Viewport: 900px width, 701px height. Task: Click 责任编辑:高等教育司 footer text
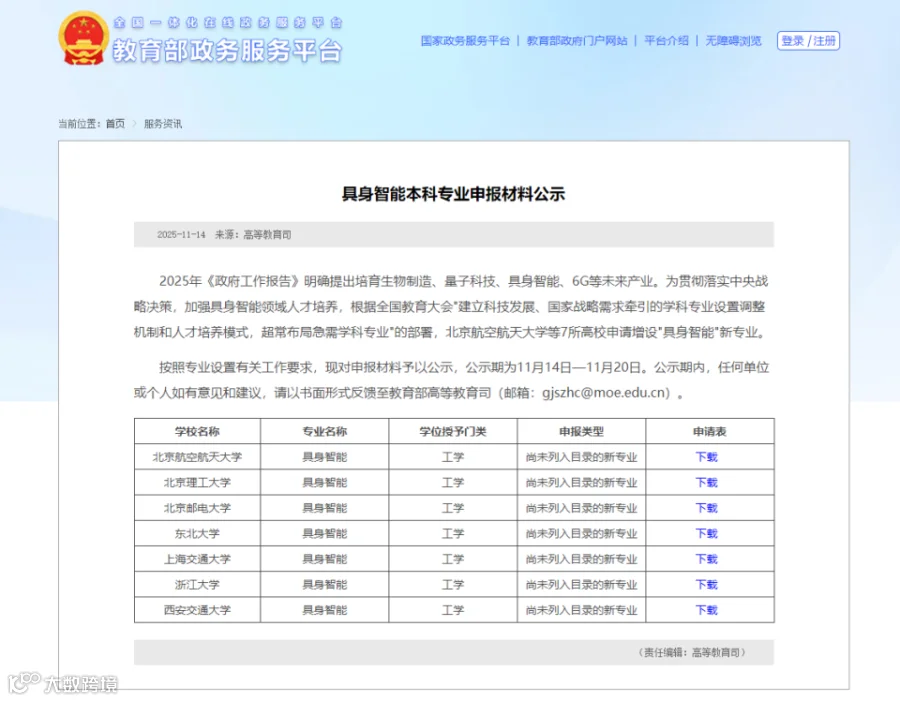click(x=692, y=652)
